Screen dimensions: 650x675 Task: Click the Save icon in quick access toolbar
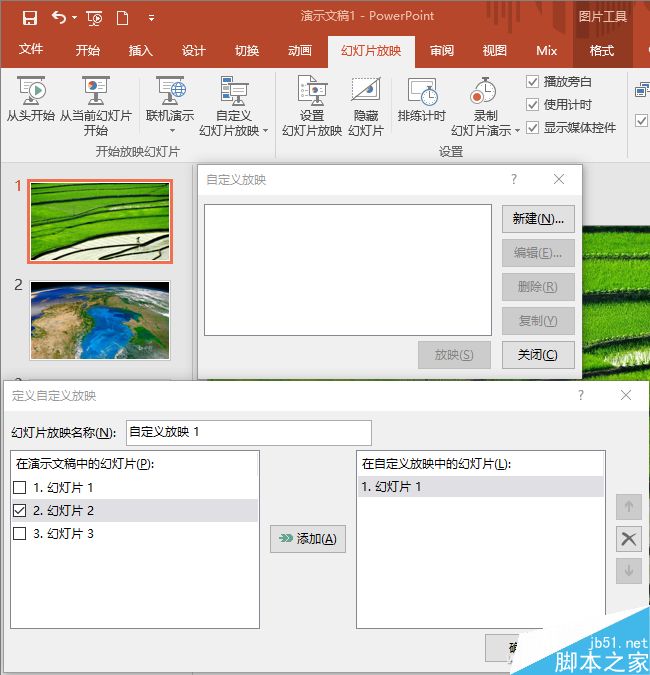click(x=30, y=18)
